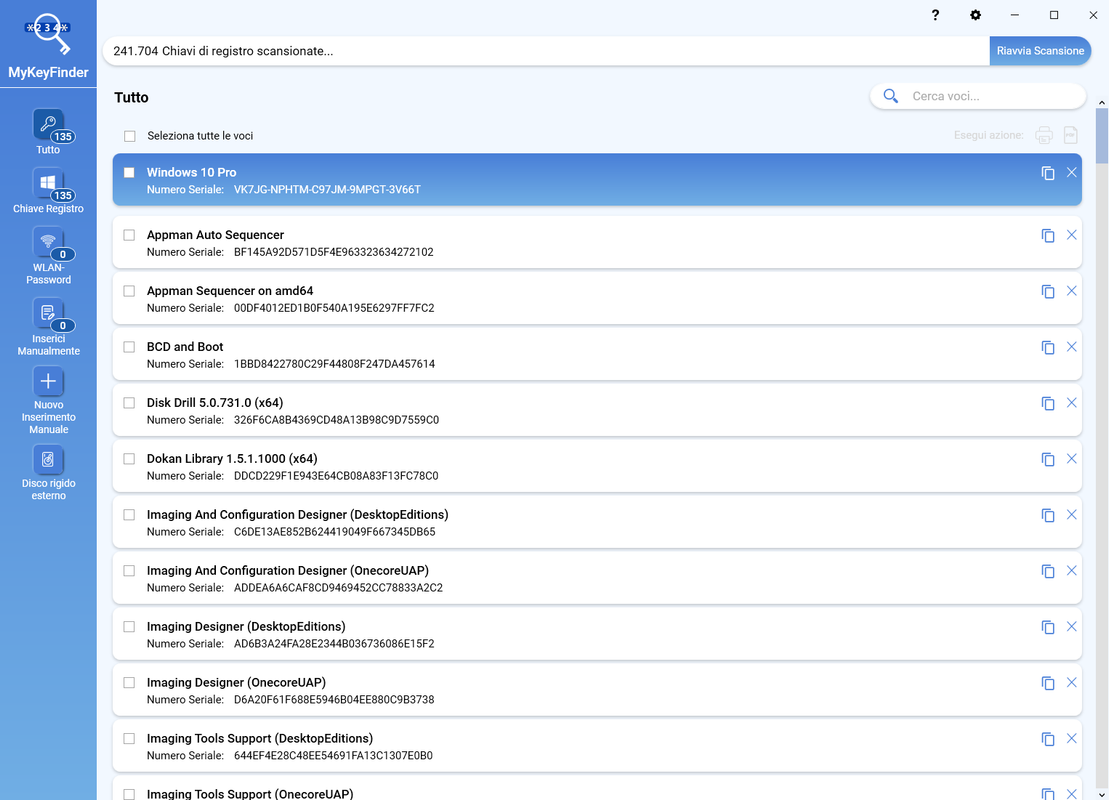Check the Windows 10 Pro checkbox
Image resolution: width=1109 pixels, height=800 pixels.
pos(129,173)
